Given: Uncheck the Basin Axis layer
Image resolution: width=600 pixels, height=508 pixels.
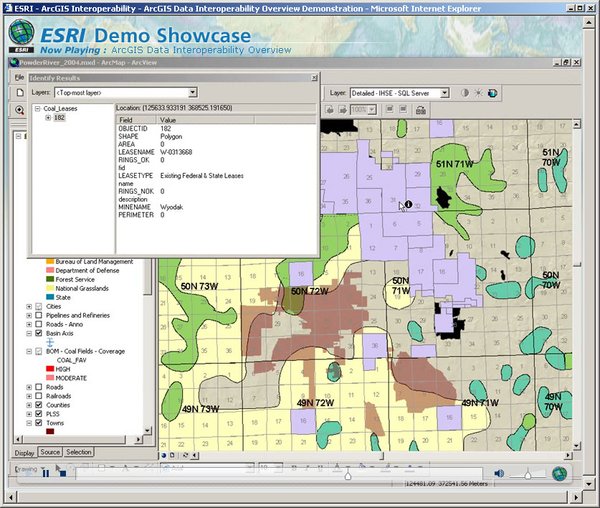Looking at the screenshot, I should tap(39, 333).
